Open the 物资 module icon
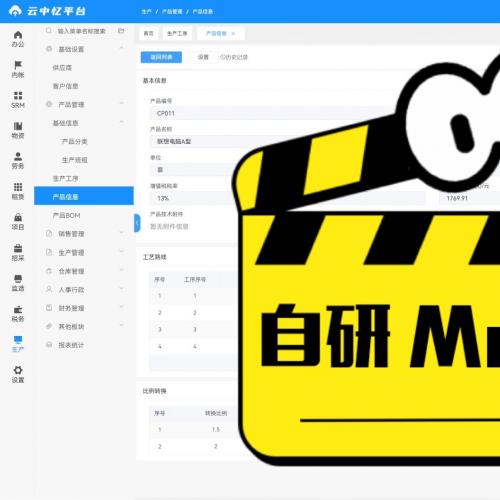Image resolution: width=500 pixels, height=500 pixels. [18, 130]
